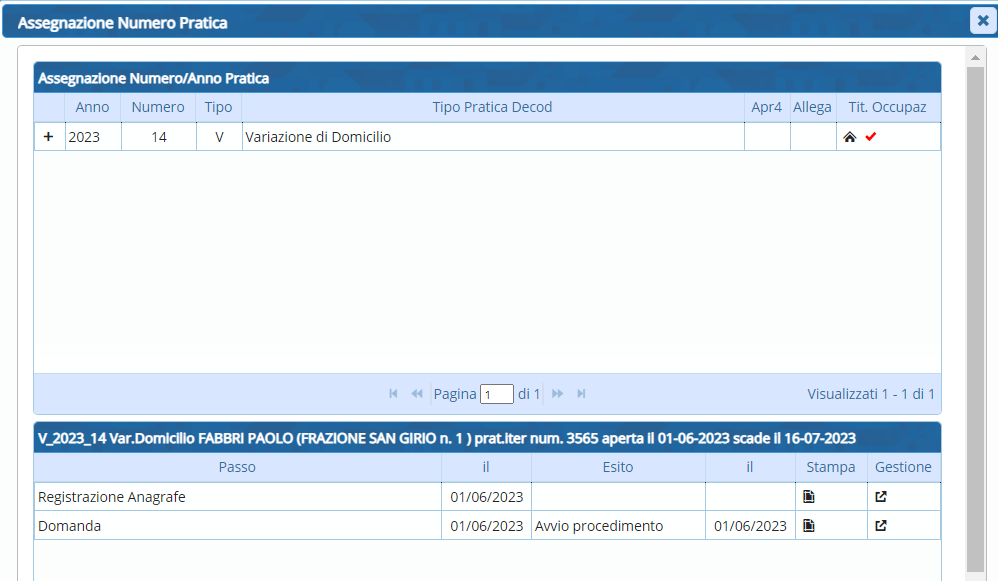Expand the 2023 pratica row with plus

48,137
